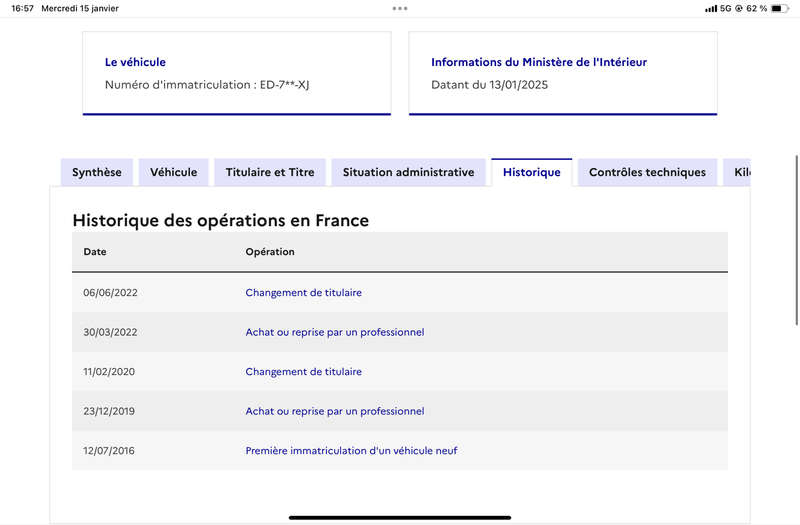Tap the orientation lock icon near battery
This screenshot has width=800, height=525.
pyautogui.click(x=738, y=9)
